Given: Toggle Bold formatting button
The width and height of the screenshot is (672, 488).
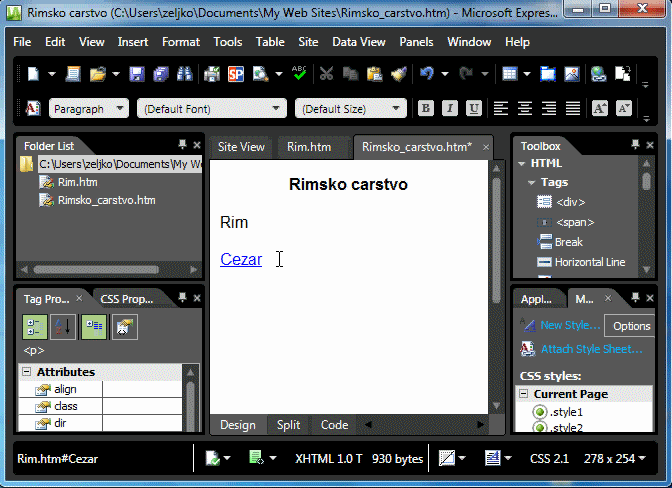Looking at the screenshot, I should (425, 108).
